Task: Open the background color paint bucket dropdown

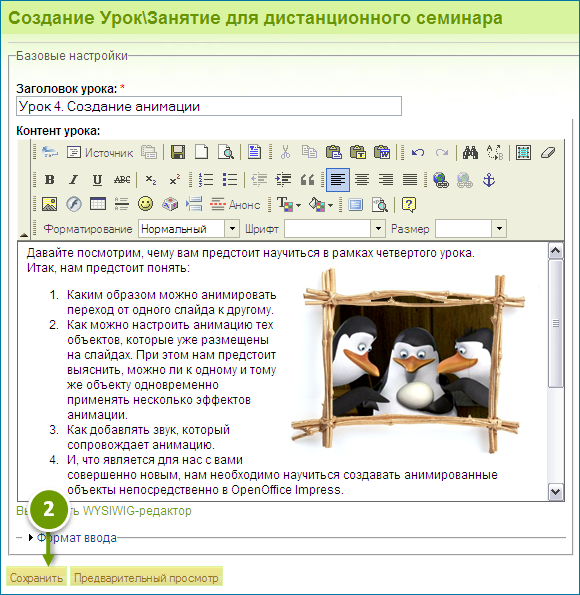Action: tap(321, 205)
